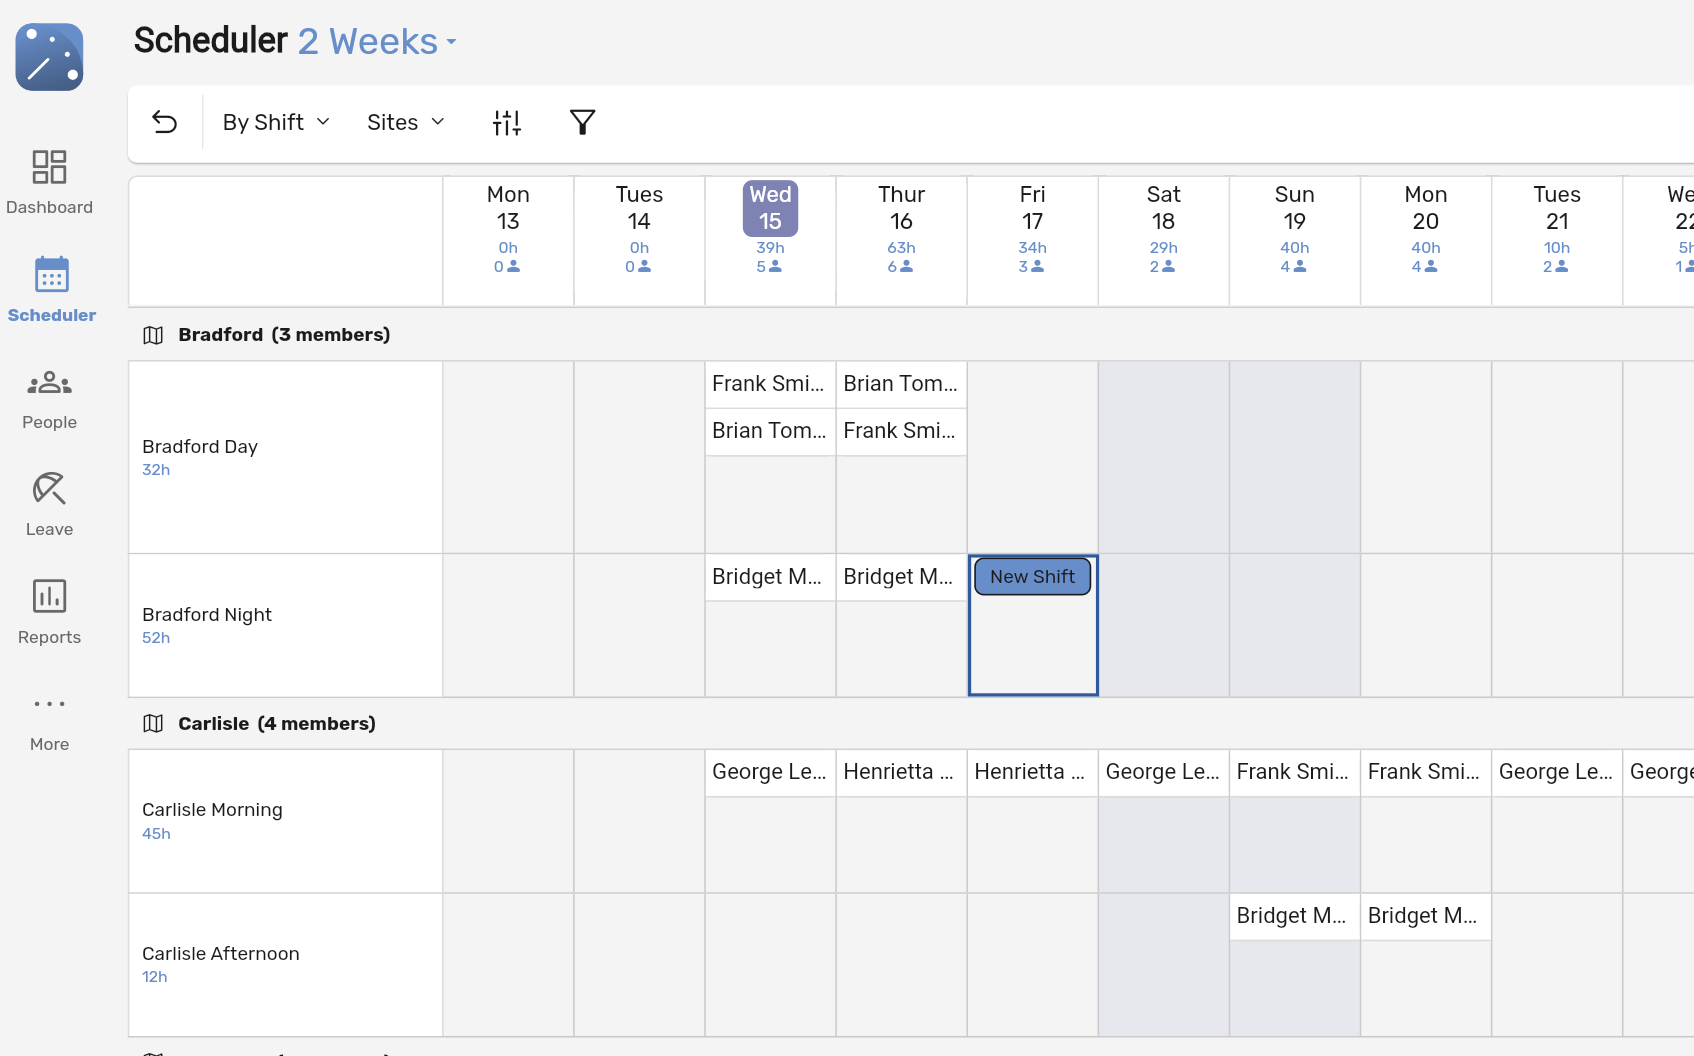Open the By Shift dropdown
The height and width of the screenshot is (1056, 1694).
pos(276,122)
